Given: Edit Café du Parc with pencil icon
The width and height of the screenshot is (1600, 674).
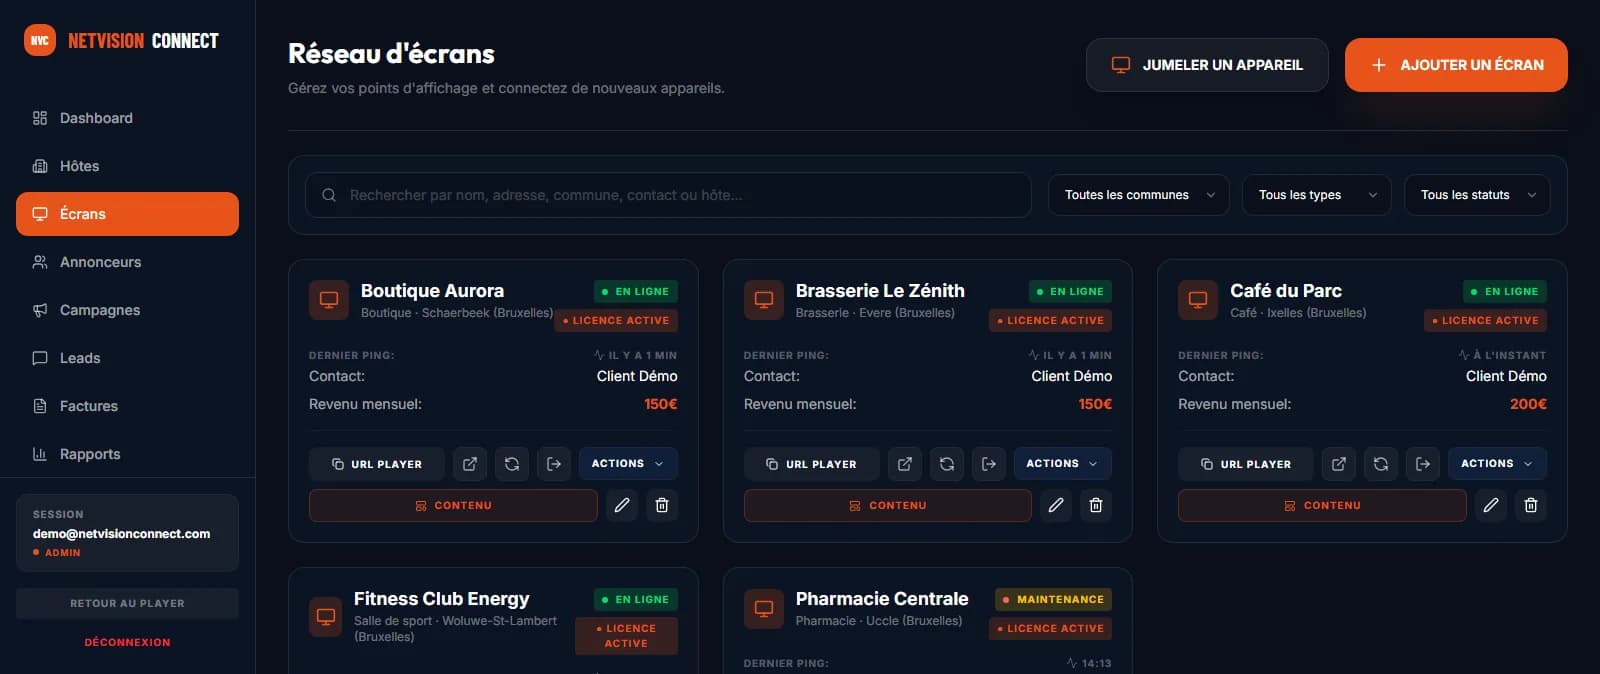Looking at the screenshot, I should click(1491, 505).
